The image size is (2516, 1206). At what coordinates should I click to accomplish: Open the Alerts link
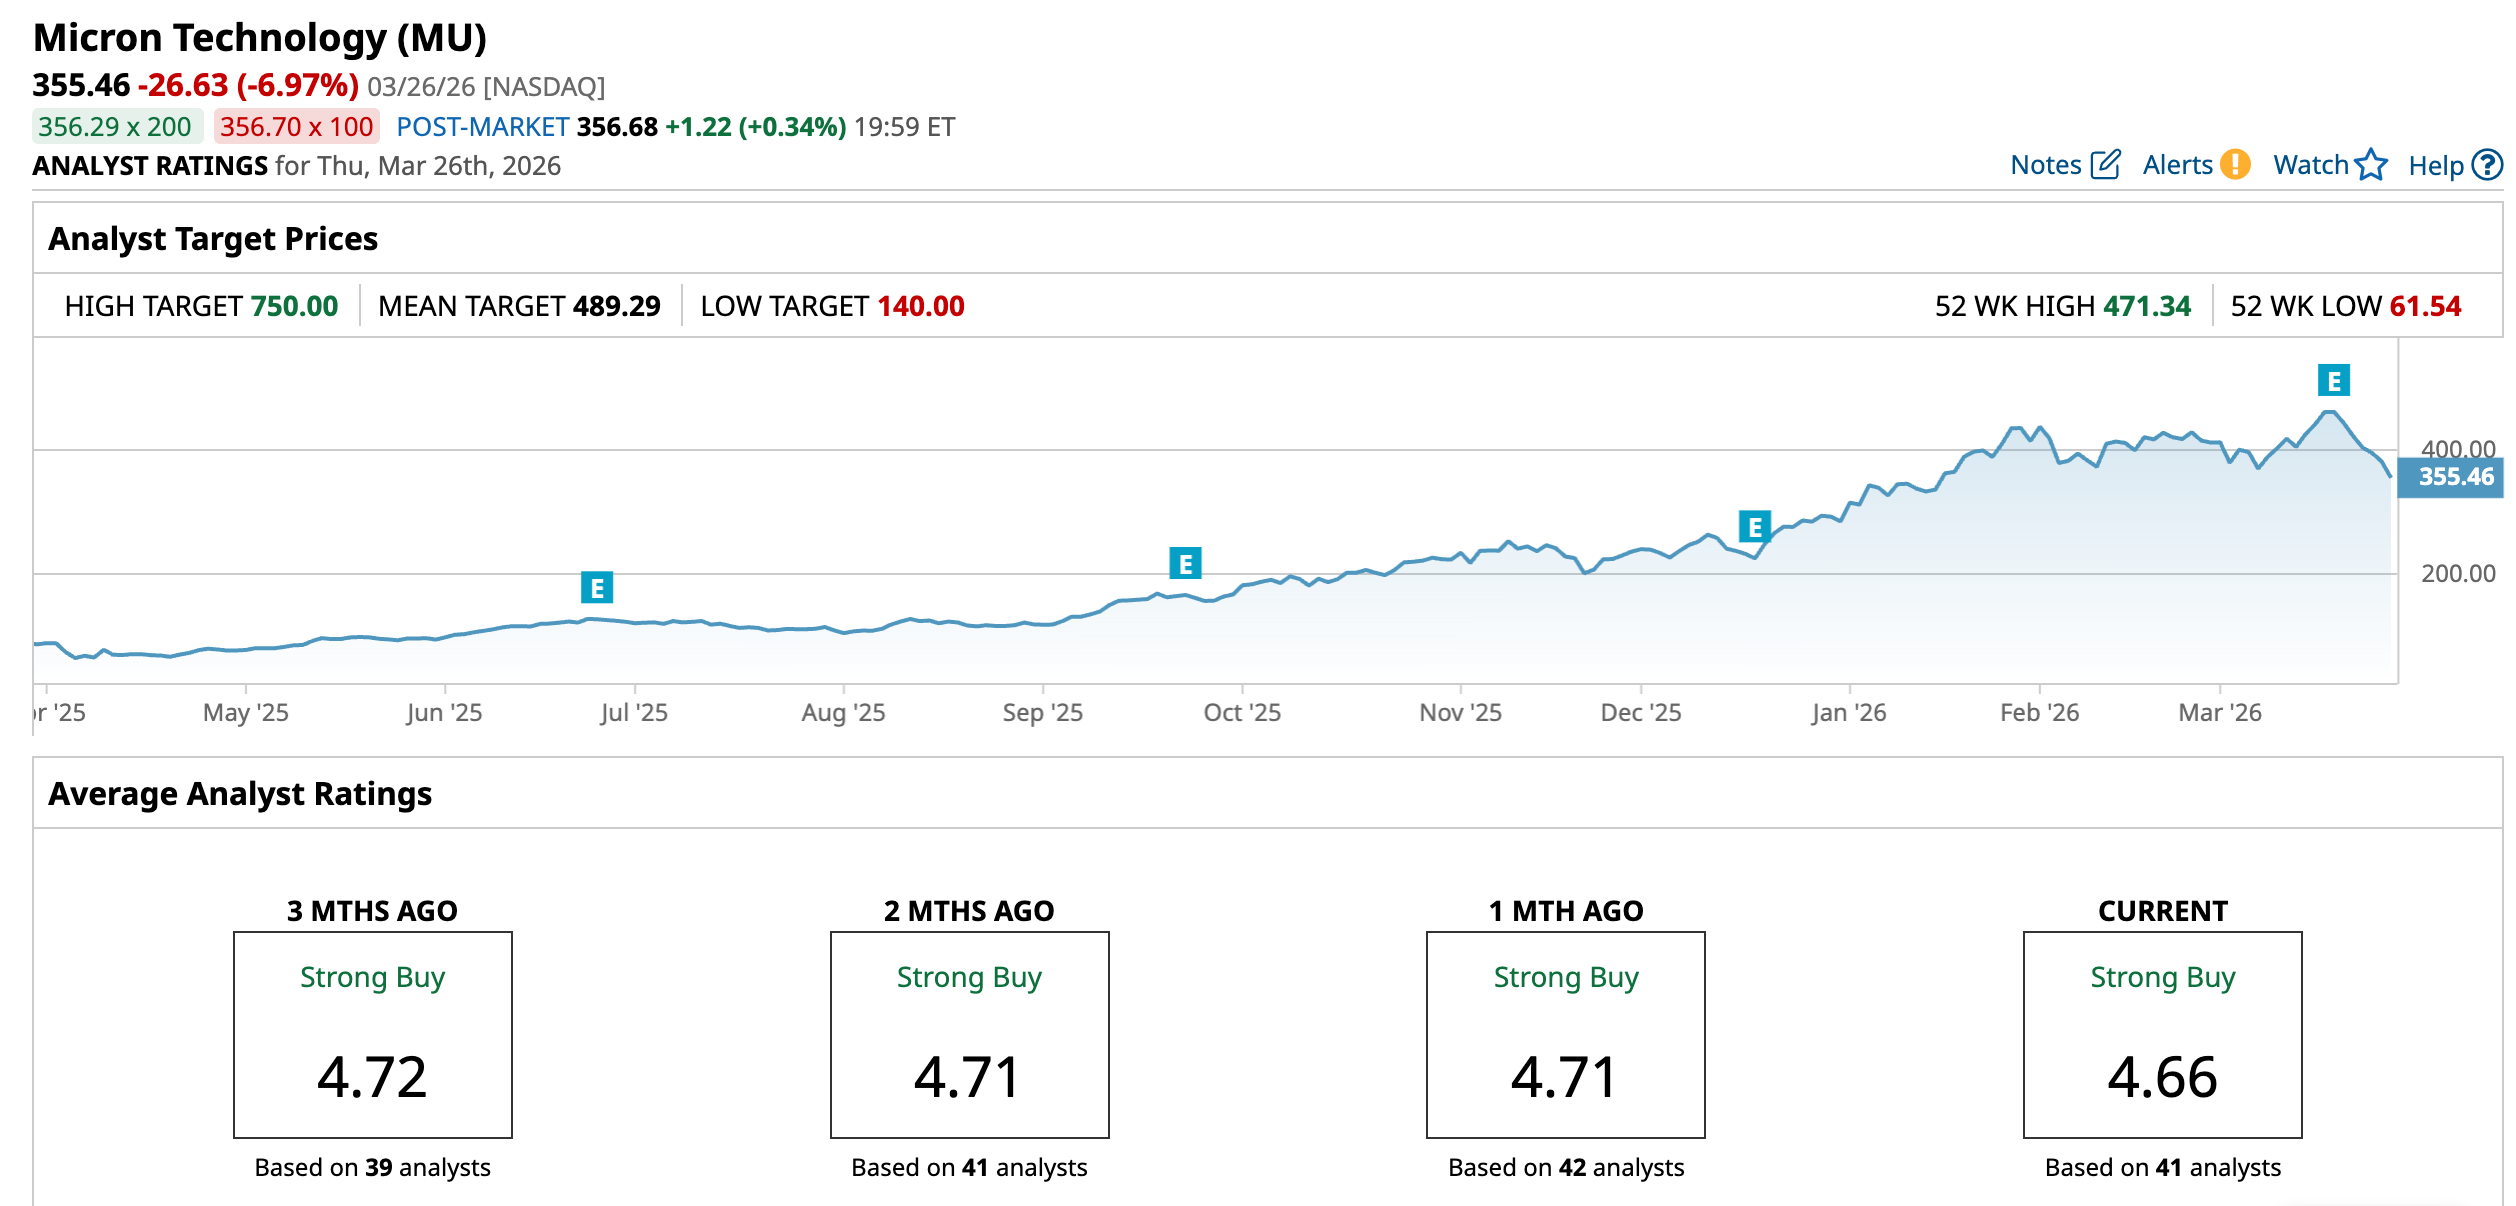click(2177, 165)
